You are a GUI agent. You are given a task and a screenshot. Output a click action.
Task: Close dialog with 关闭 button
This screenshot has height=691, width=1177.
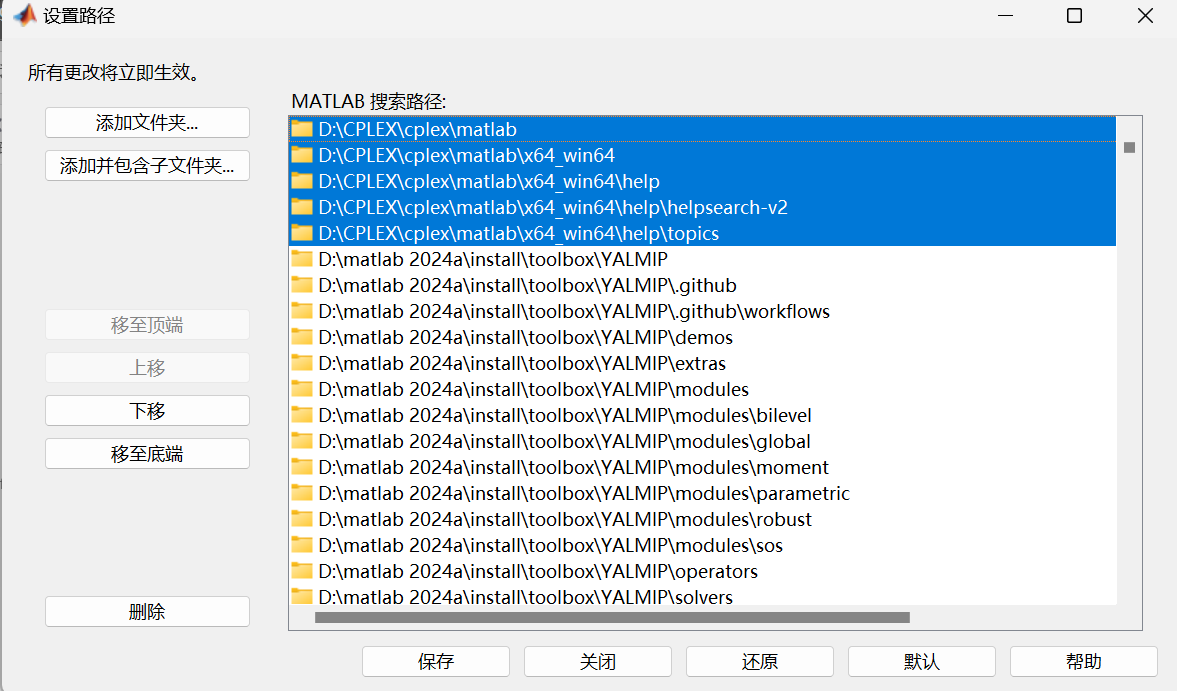[598, 662]
